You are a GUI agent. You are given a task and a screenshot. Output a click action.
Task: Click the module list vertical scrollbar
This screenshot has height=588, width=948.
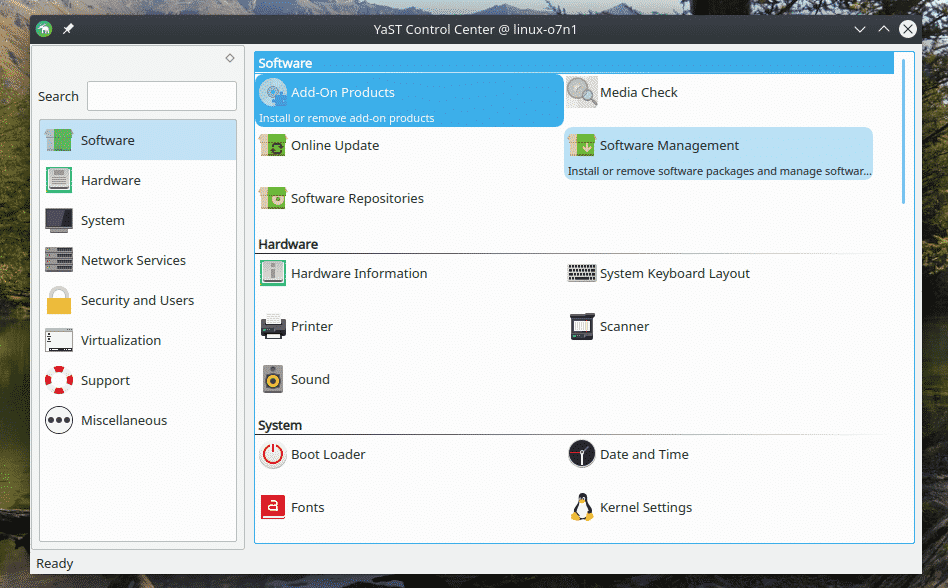click(903, 131)
